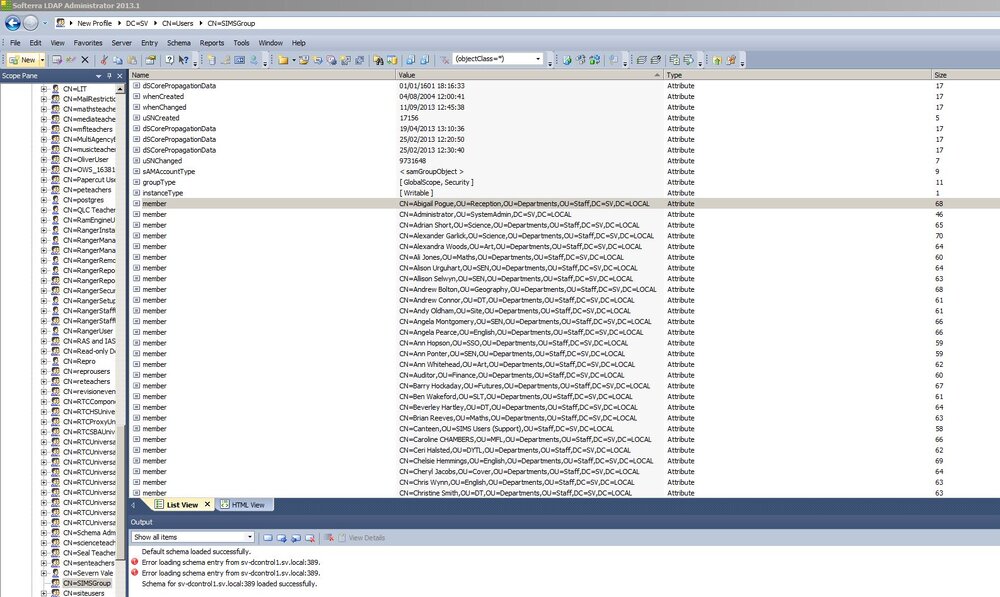Sort by the Value column header

pos(530,75)
